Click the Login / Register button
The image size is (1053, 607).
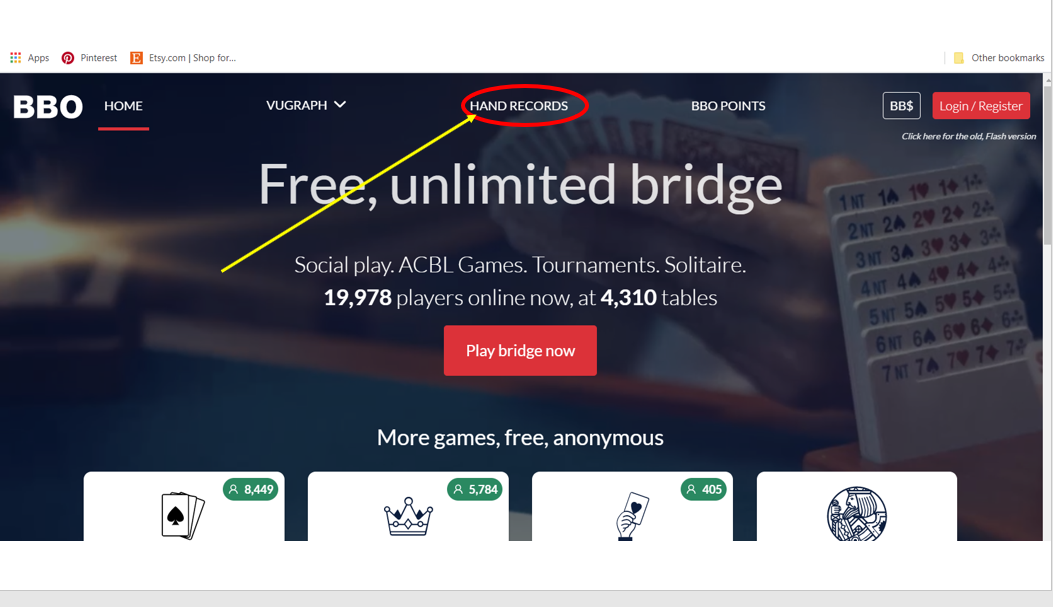(x=981, y=106)
